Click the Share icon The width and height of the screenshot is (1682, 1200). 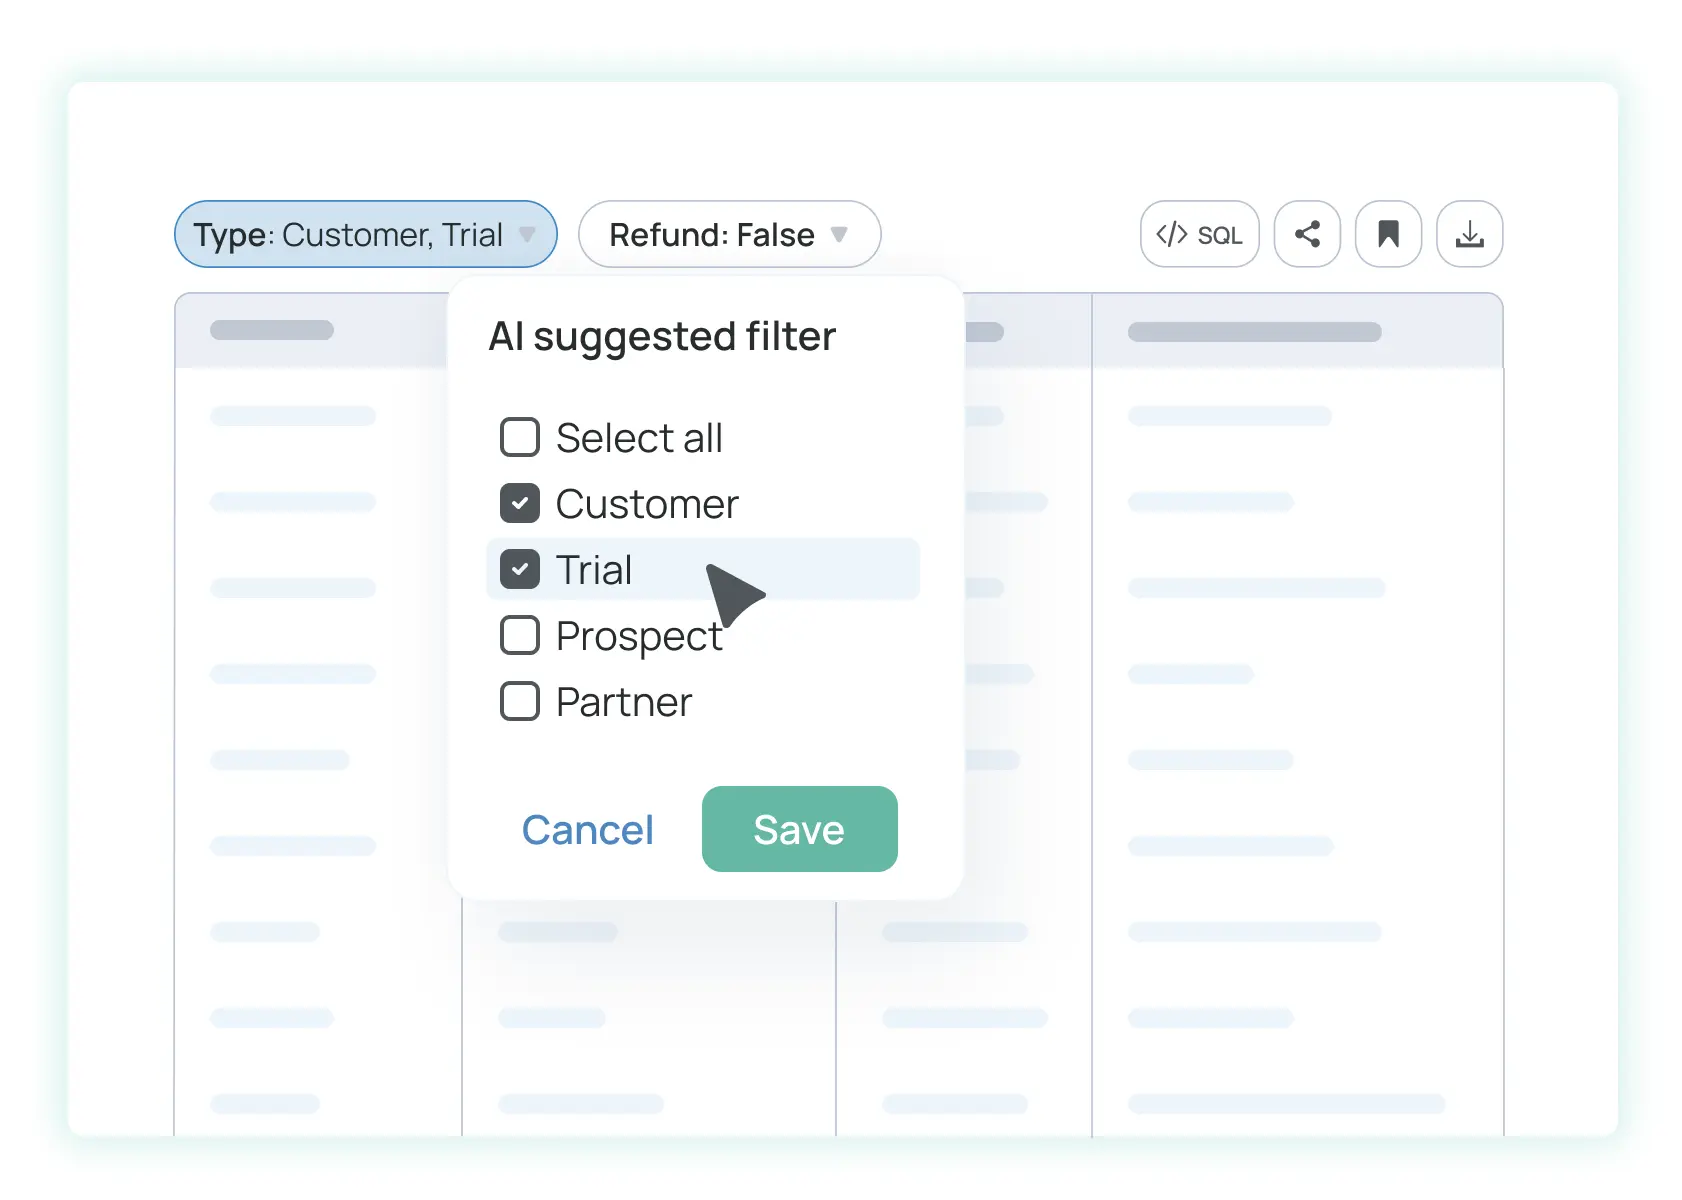click(x=1307, y=234)
